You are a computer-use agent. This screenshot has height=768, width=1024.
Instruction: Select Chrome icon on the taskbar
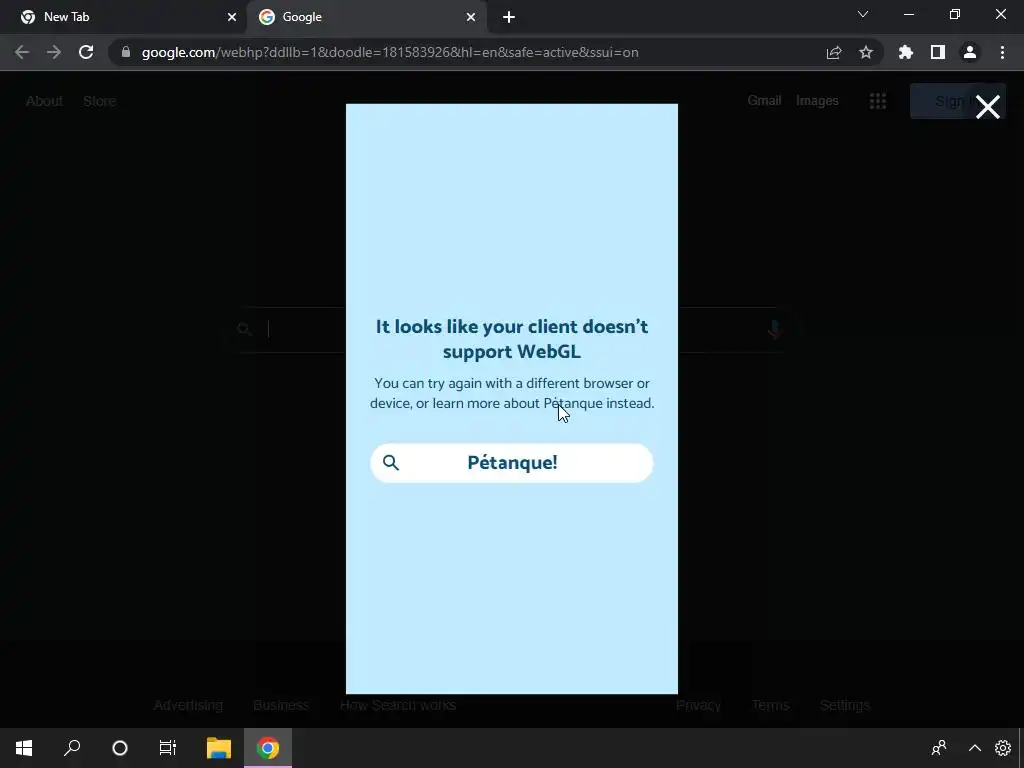point(268,748)
